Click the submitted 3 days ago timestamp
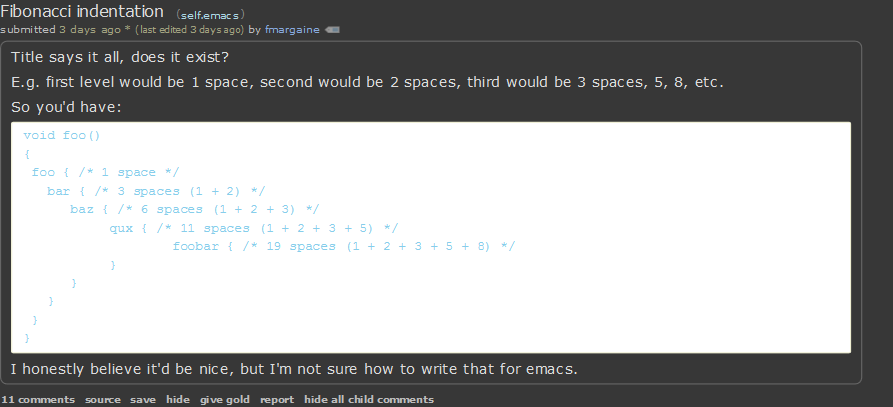 (60, 30)
